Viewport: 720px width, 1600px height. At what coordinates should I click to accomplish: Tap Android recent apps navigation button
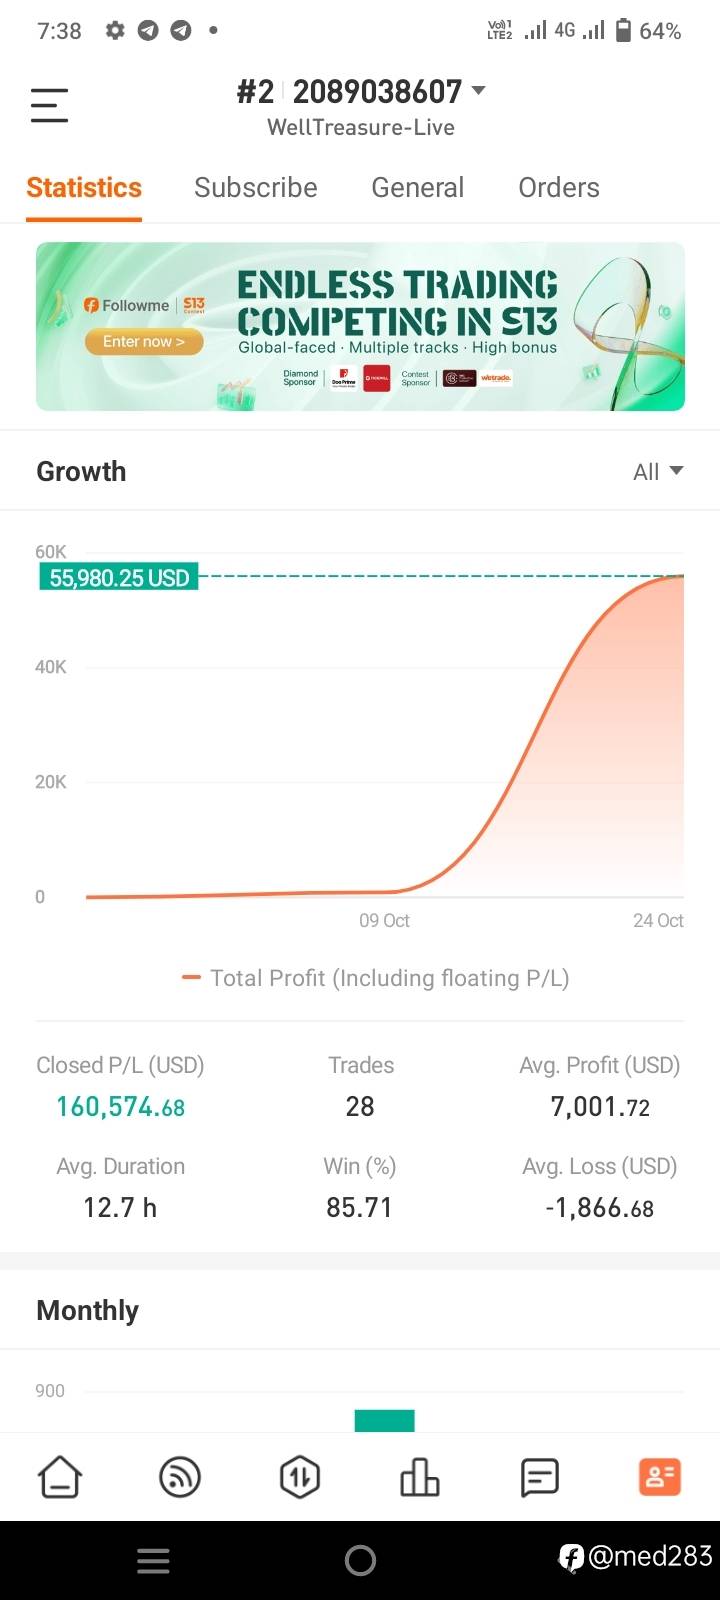click(153, 1560)
